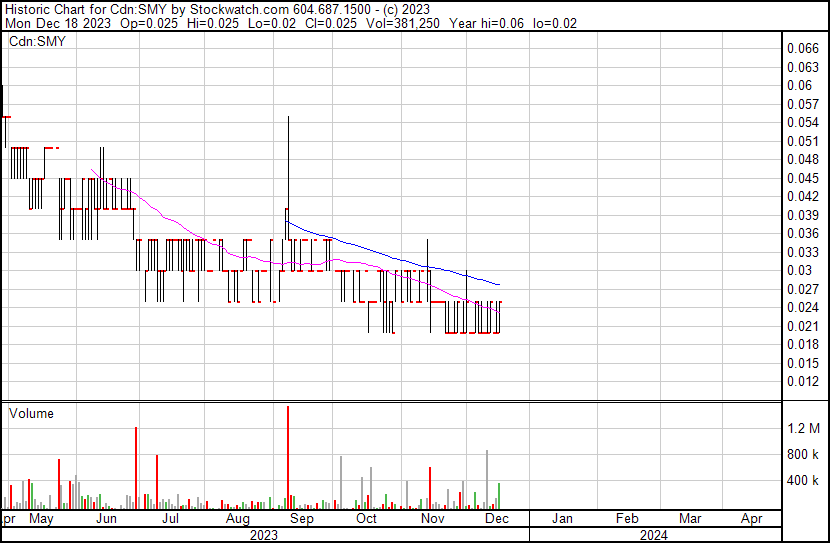This screenshot has height=543, width=830.
Task: Click the Volume panel label
Action: [31, 413]
